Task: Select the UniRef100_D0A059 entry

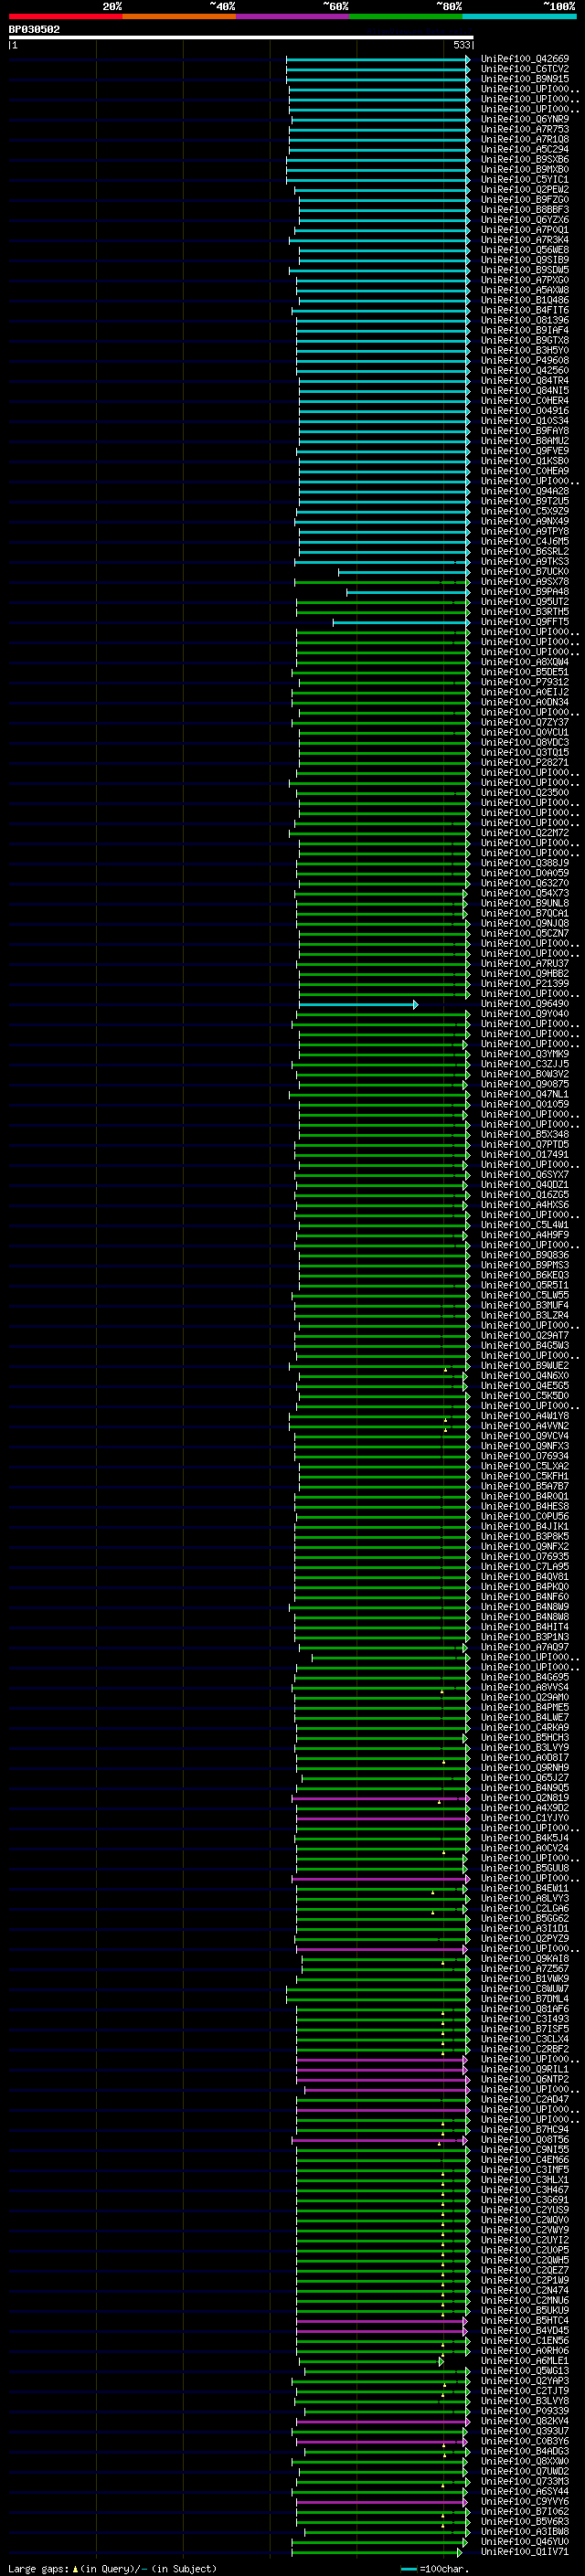Action: point(525,873)
